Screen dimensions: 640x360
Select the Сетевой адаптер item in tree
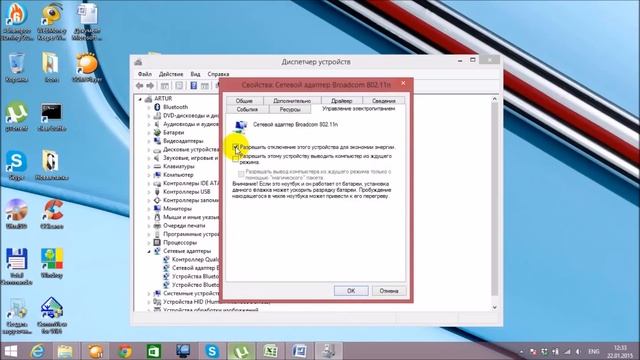coord(195,268)
